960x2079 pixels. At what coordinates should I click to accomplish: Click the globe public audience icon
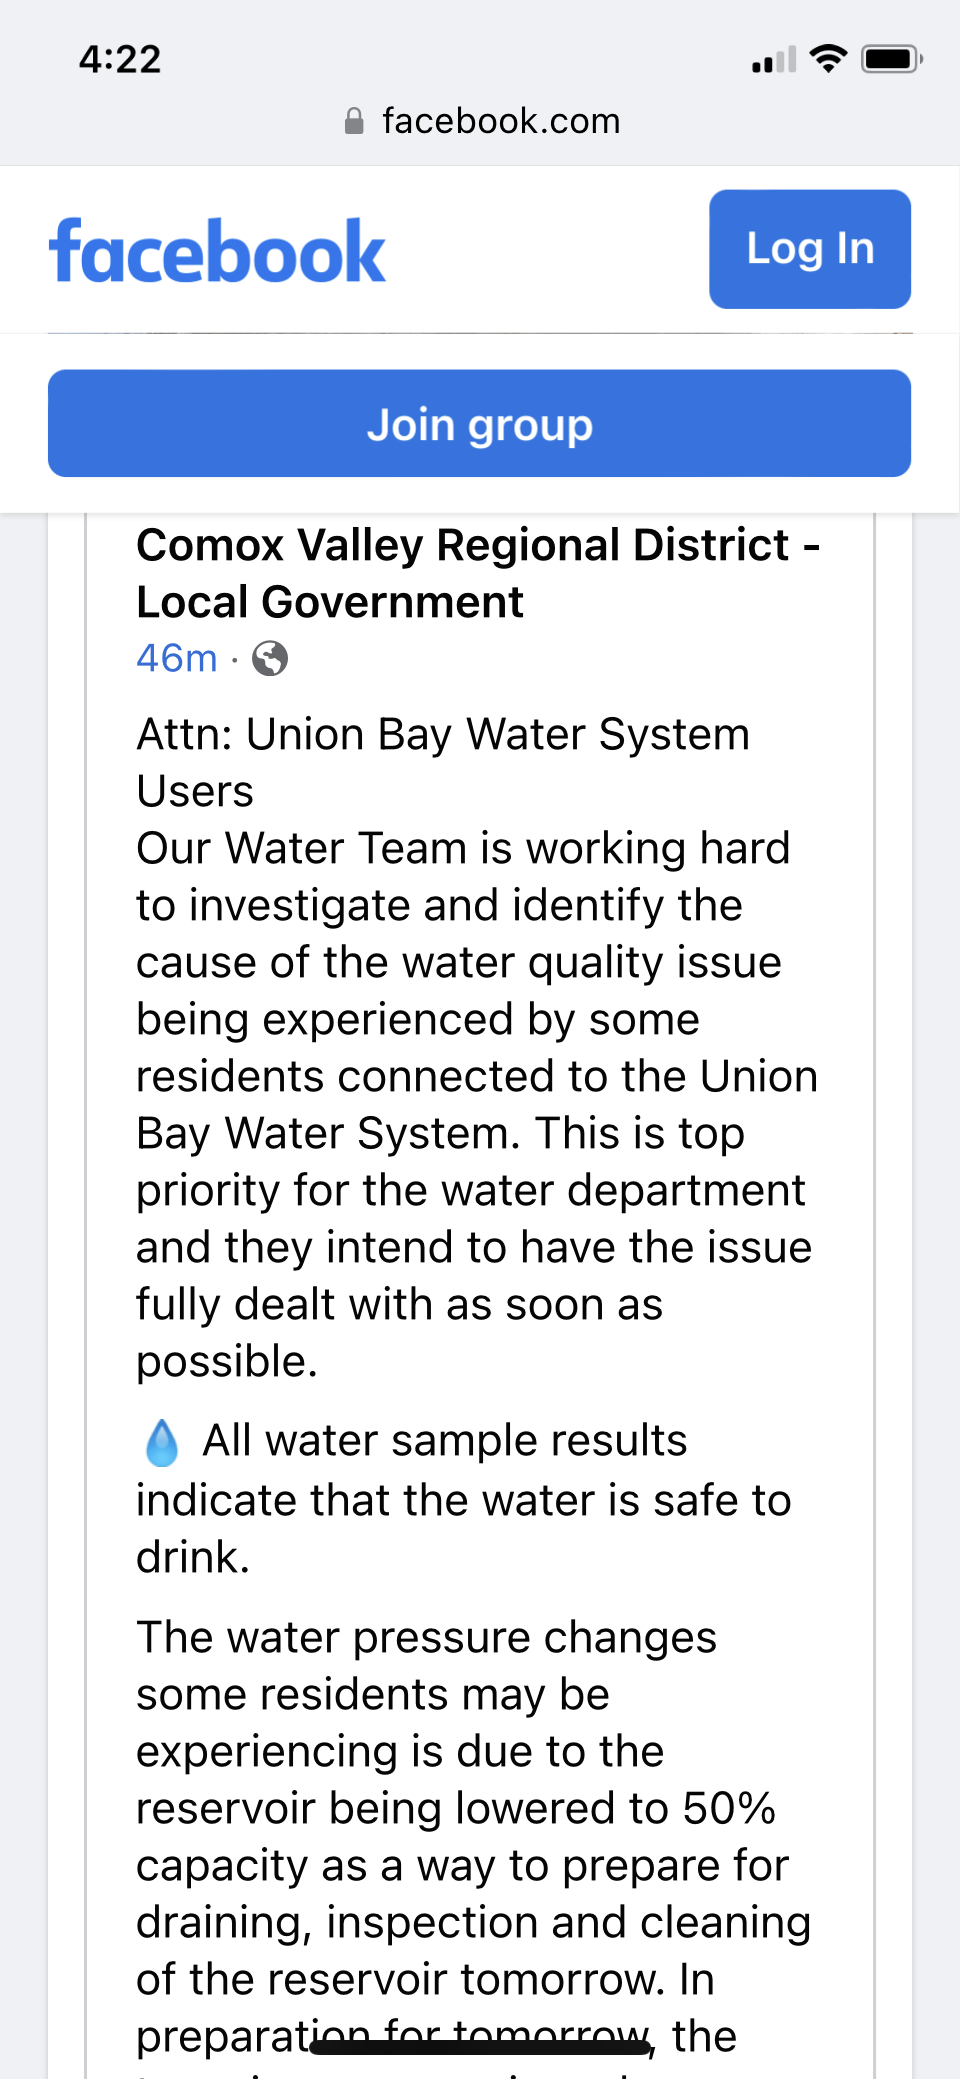point(270,659)
